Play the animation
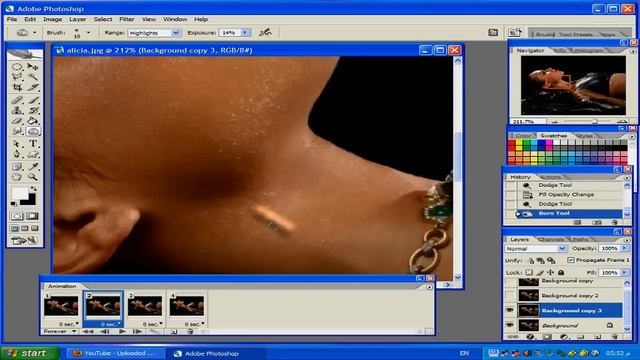The height and width of the screenshot is (360, 640). (122, 331)
